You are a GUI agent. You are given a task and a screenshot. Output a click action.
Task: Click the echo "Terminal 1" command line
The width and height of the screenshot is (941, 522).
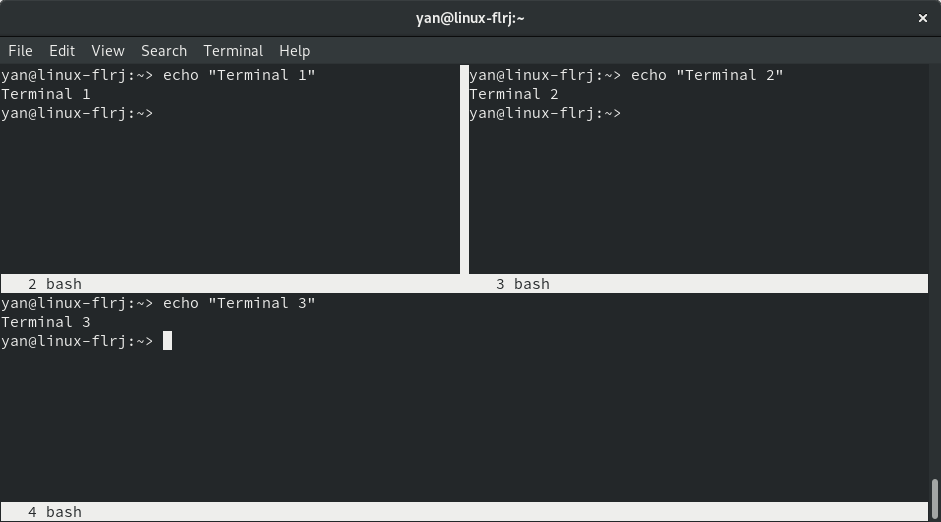point(158,75)
